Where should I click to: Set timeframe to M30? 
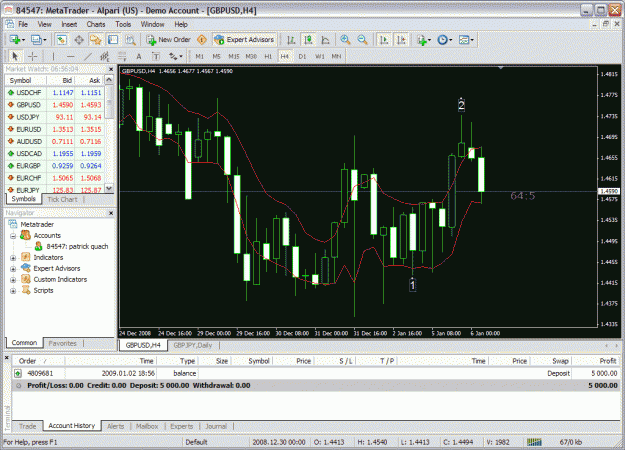(x=251, y=56)
